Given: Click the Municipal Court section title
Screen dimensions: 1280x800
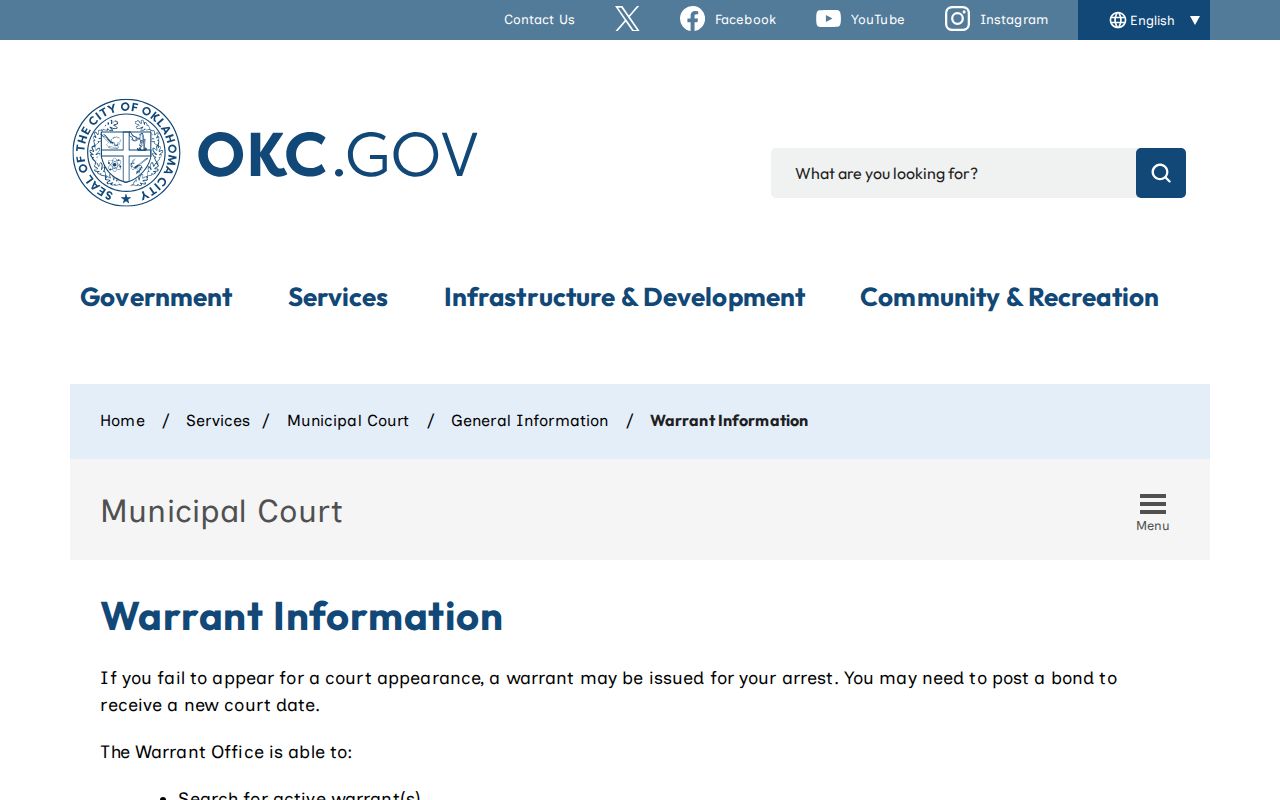Looking at the screenshot, I should (222, 511).
